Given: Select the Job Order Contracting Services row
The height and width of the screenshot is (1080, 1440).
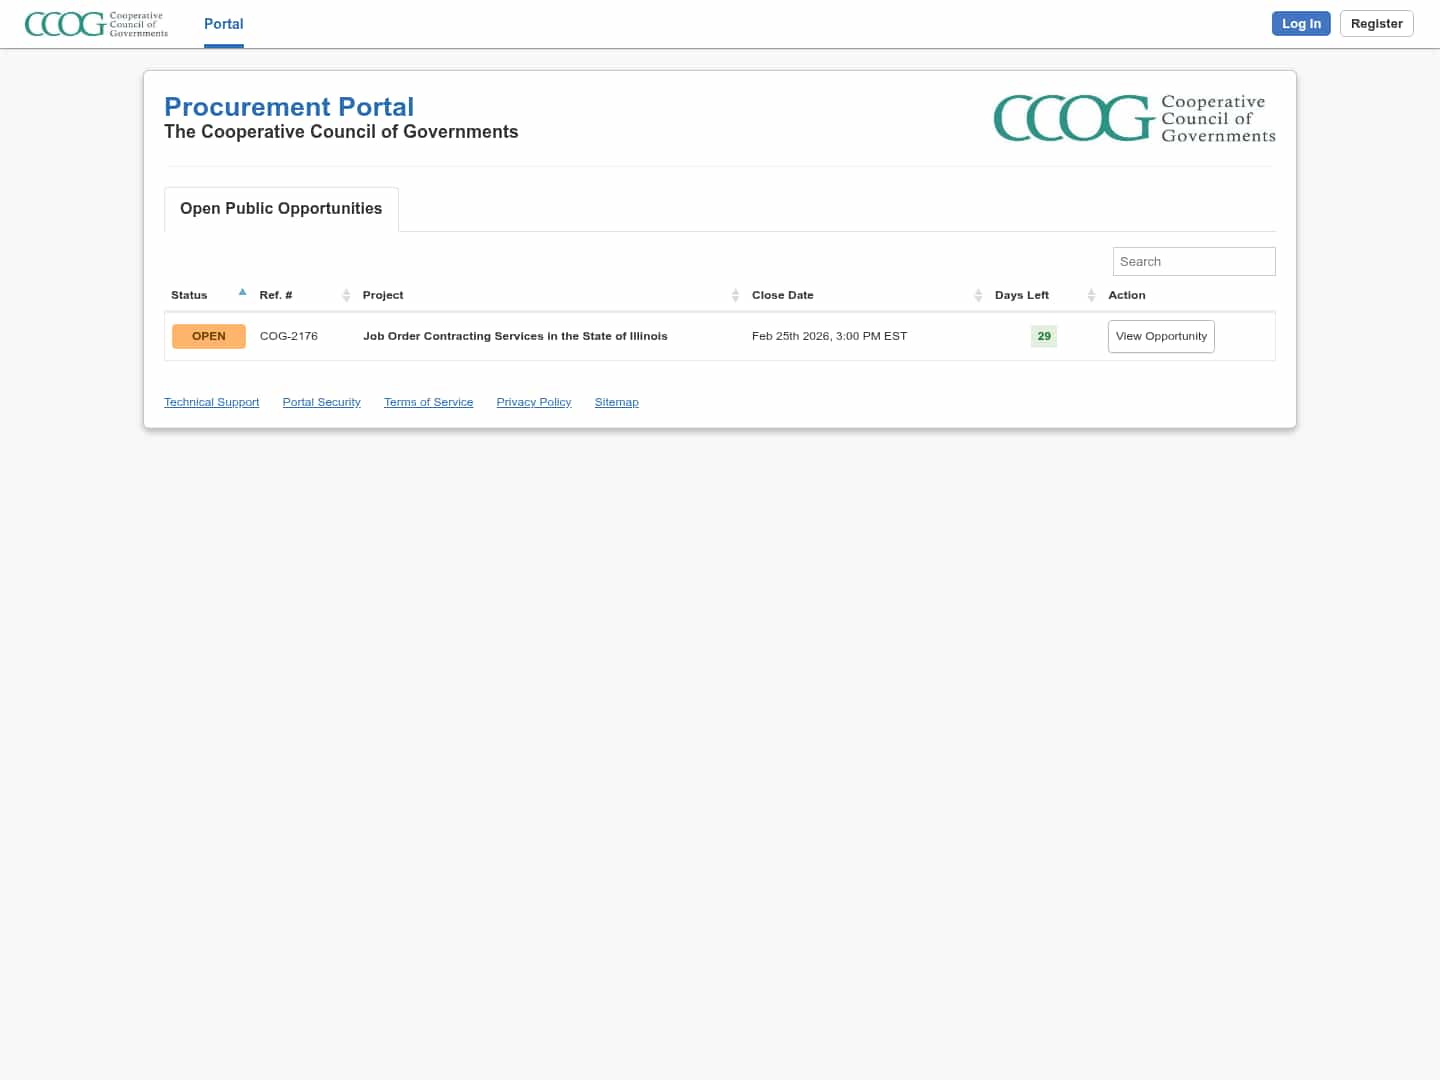Looking at the screenshot, I should (515, 336).
